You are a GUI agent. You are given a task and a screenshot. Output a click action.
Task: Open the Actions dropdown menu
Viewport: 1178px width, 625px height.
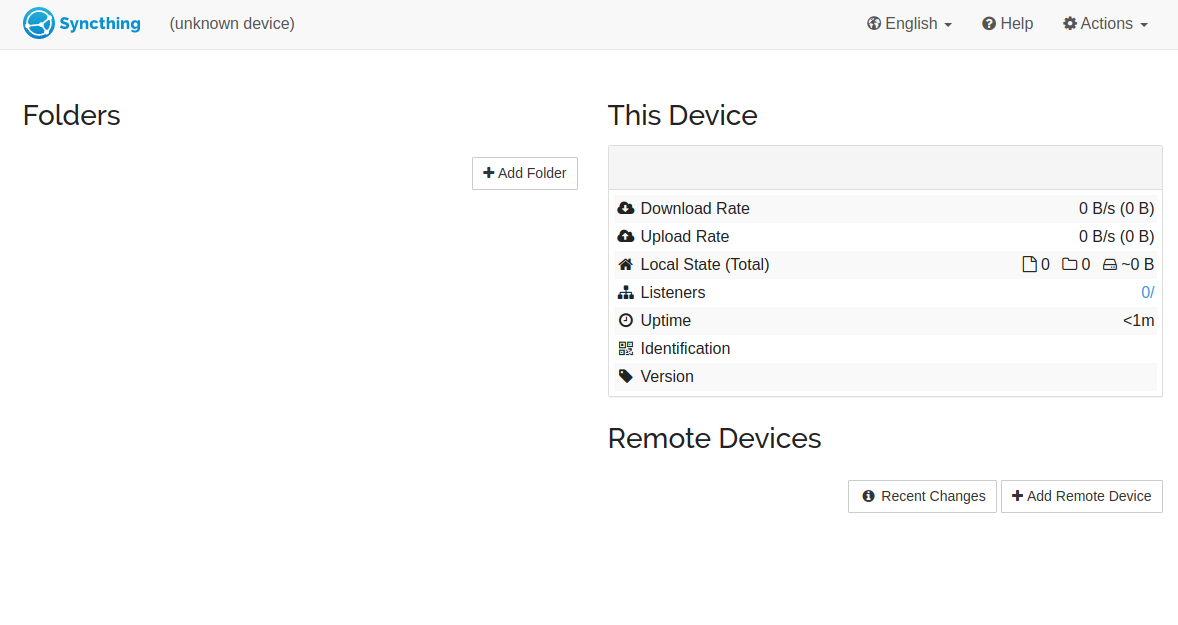click(x=1105, y=23)
